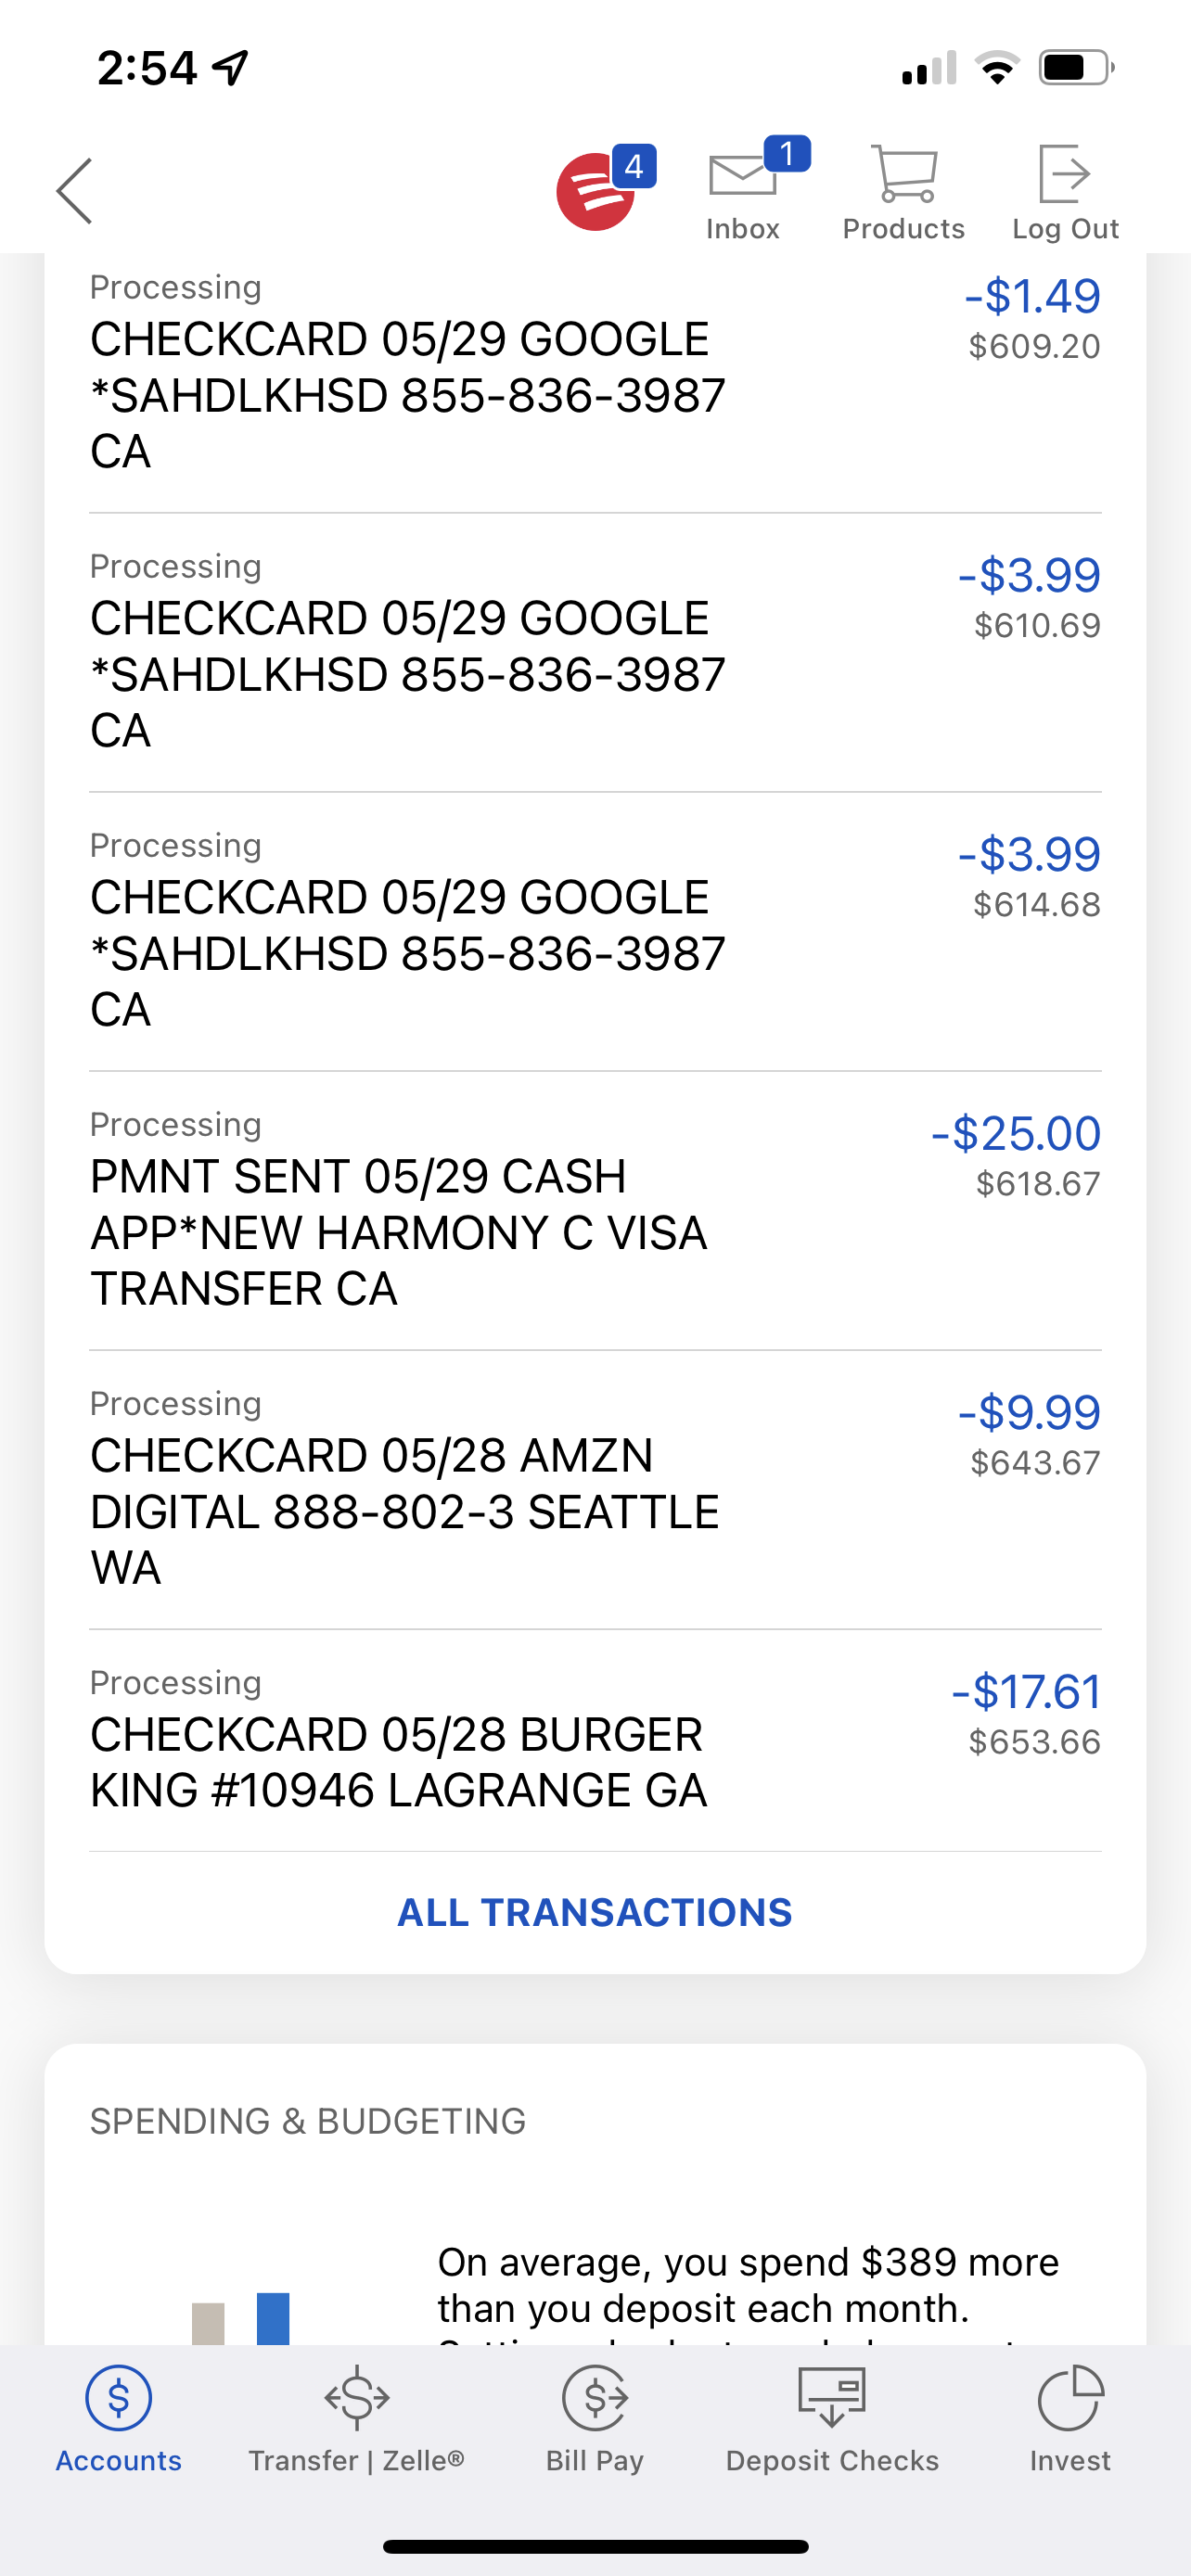Open the Burger King #10946 transaction

pyautogui.click(x=595, y=1740)
